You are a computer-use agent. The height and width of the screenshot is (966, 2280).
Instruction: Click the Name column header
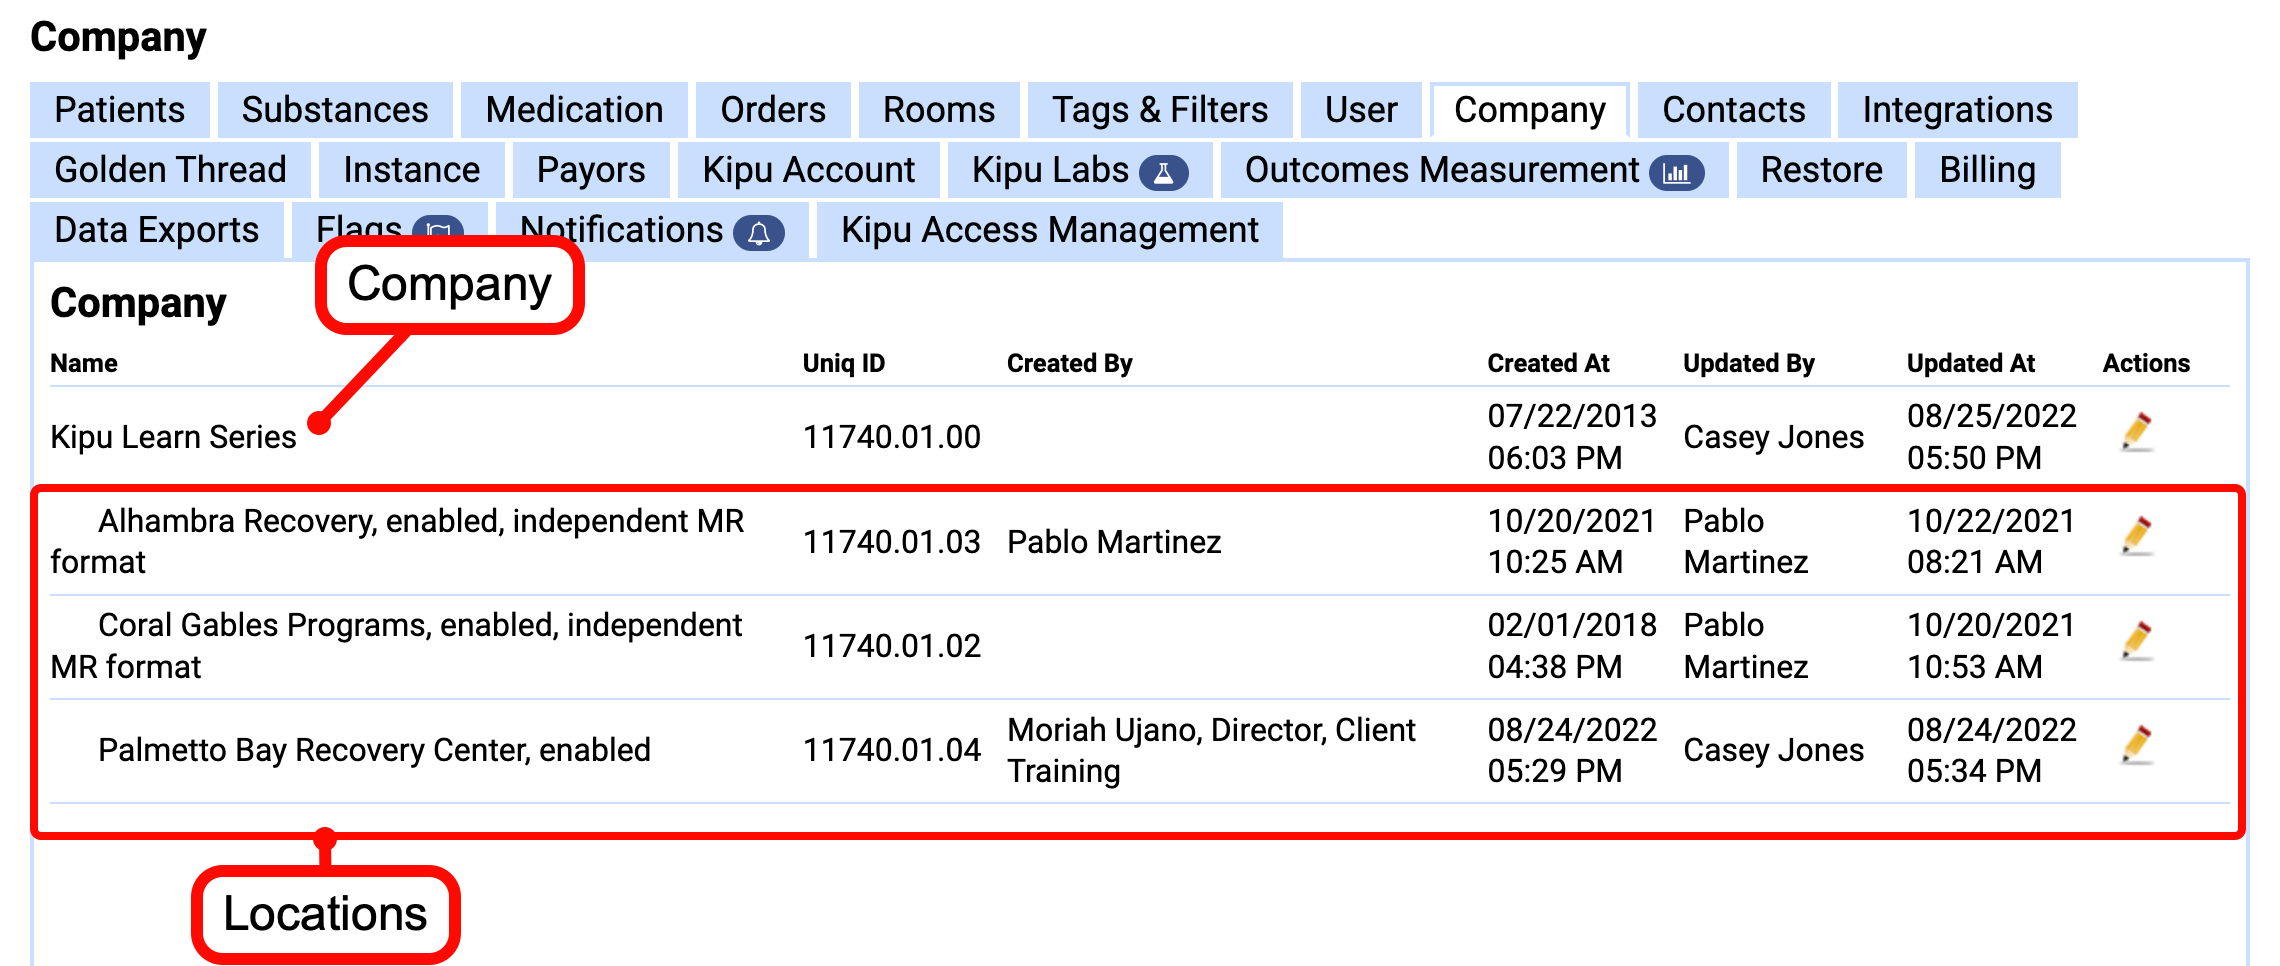pos(84,363)
